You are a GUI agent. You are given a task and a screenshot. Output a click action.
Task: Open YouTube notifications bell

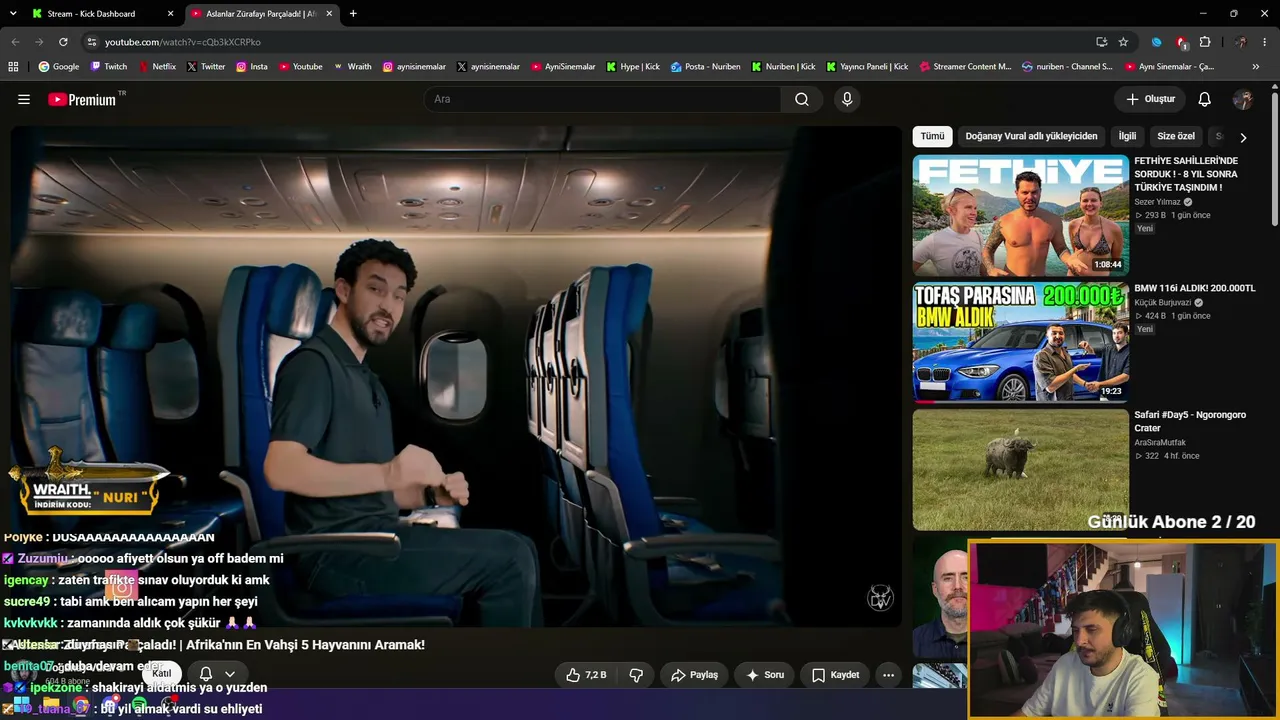pos(1205,99)
